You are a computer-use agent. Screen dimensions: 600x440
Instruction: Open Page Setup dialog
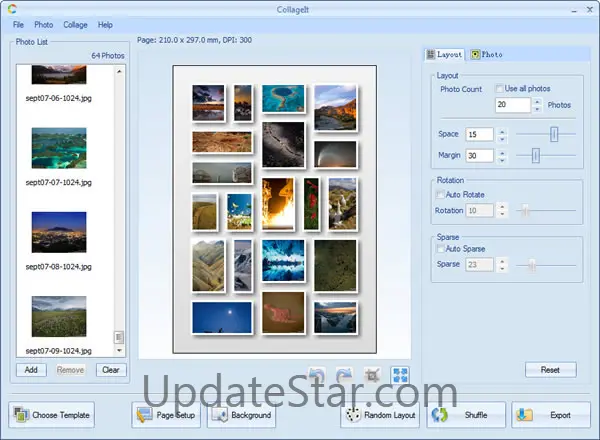pos(165,415)
